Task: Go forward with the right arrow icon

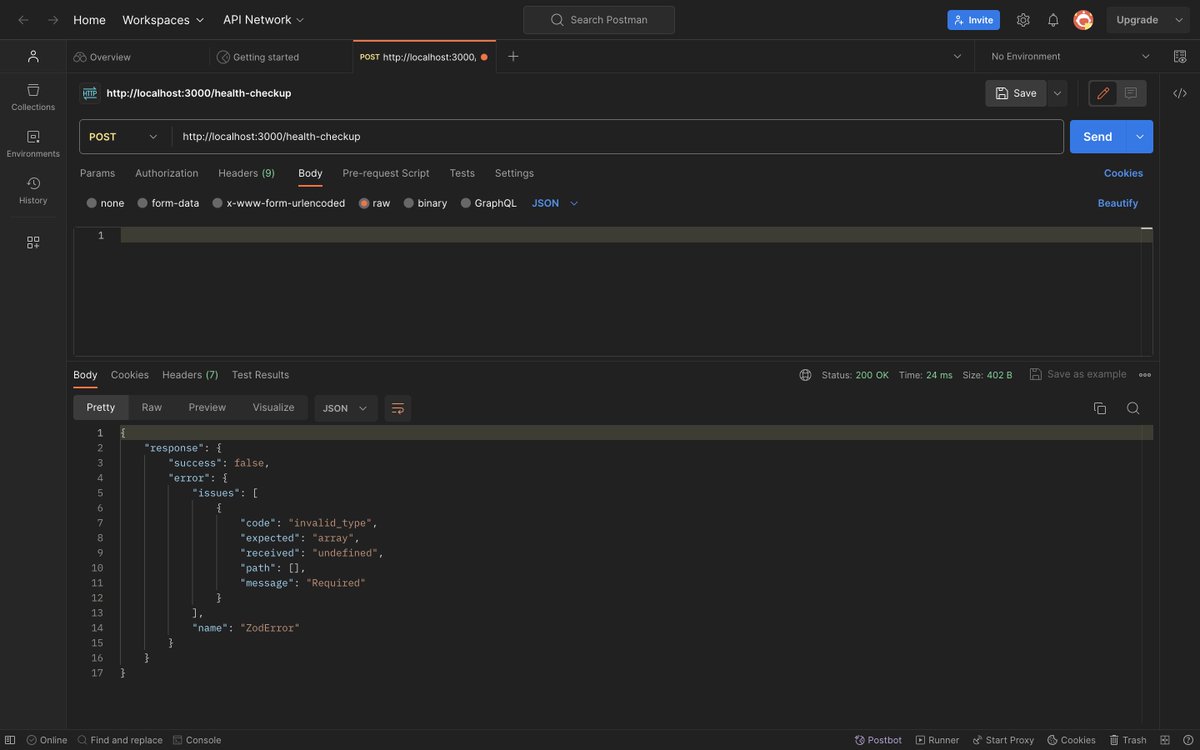Action: tap(53, 20)
